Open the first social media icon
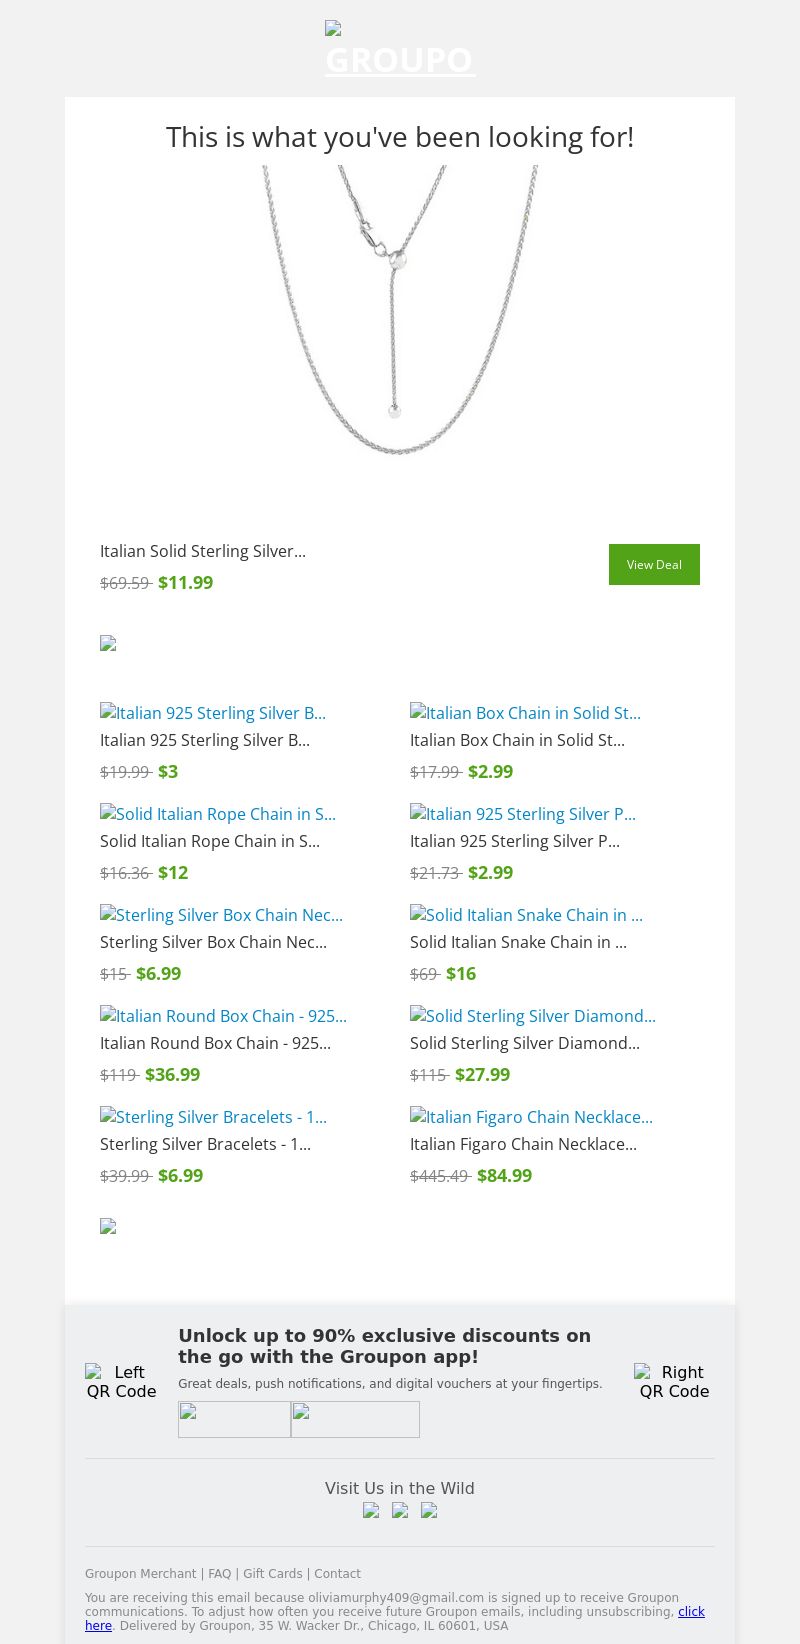This screenshot has width=800, height=1644. pyautogui.click(x=371, y=1510)
